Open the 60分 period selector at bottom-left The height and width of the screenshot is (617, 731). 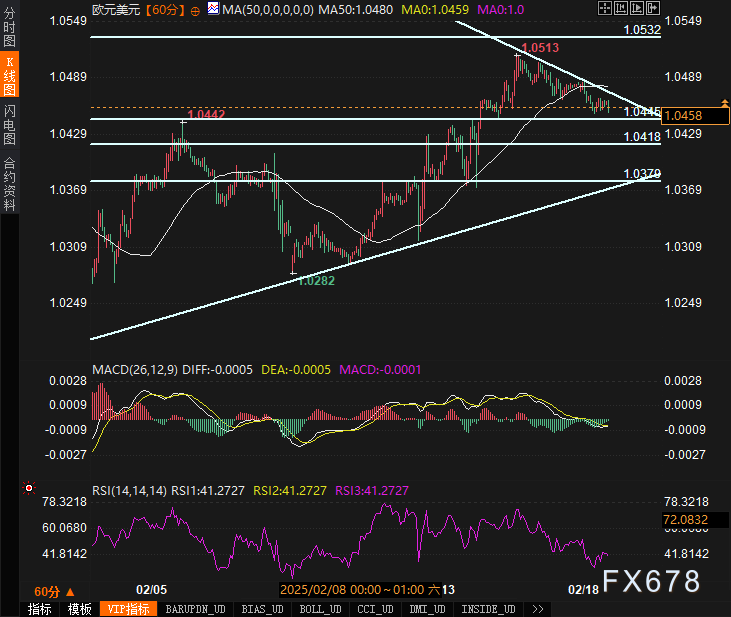coord(47,591)
